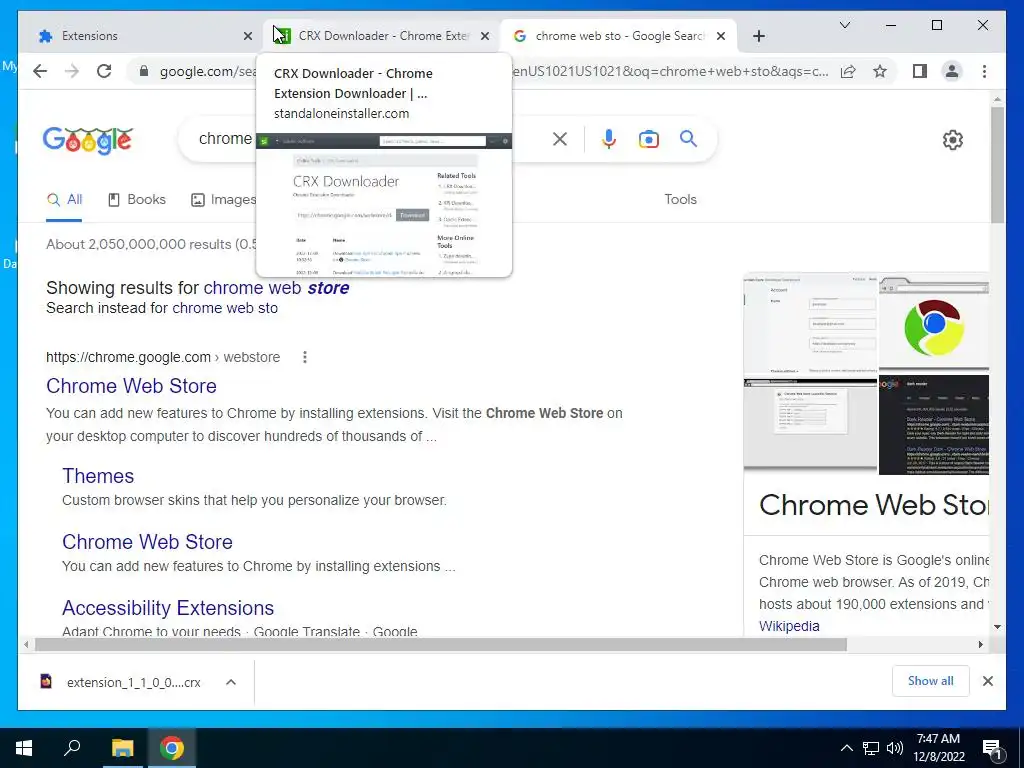The width and height of the screenshot is (1024, 768).
Task: Switch to the Google Search tab
Action: click(x=619, y=36)
